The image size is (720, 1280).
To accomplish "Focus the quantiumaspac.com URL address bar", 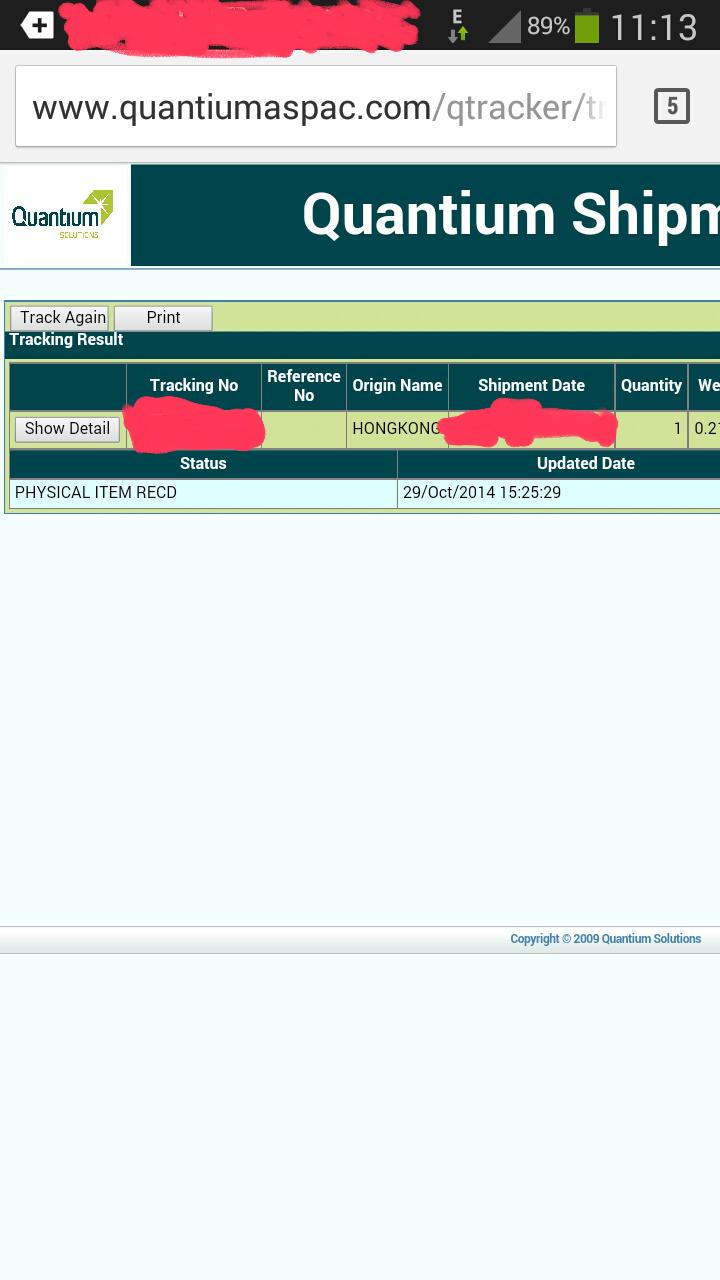I will (316, 106).
